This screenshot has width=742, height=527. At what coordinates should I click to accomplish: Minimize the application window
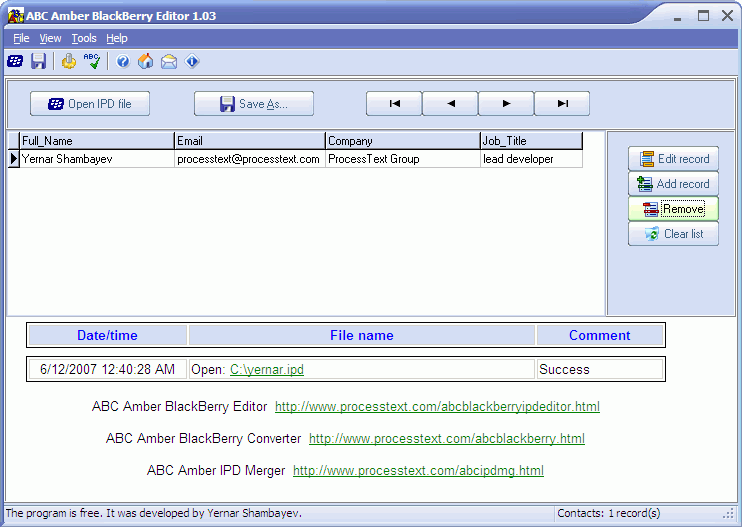(678, 17)
